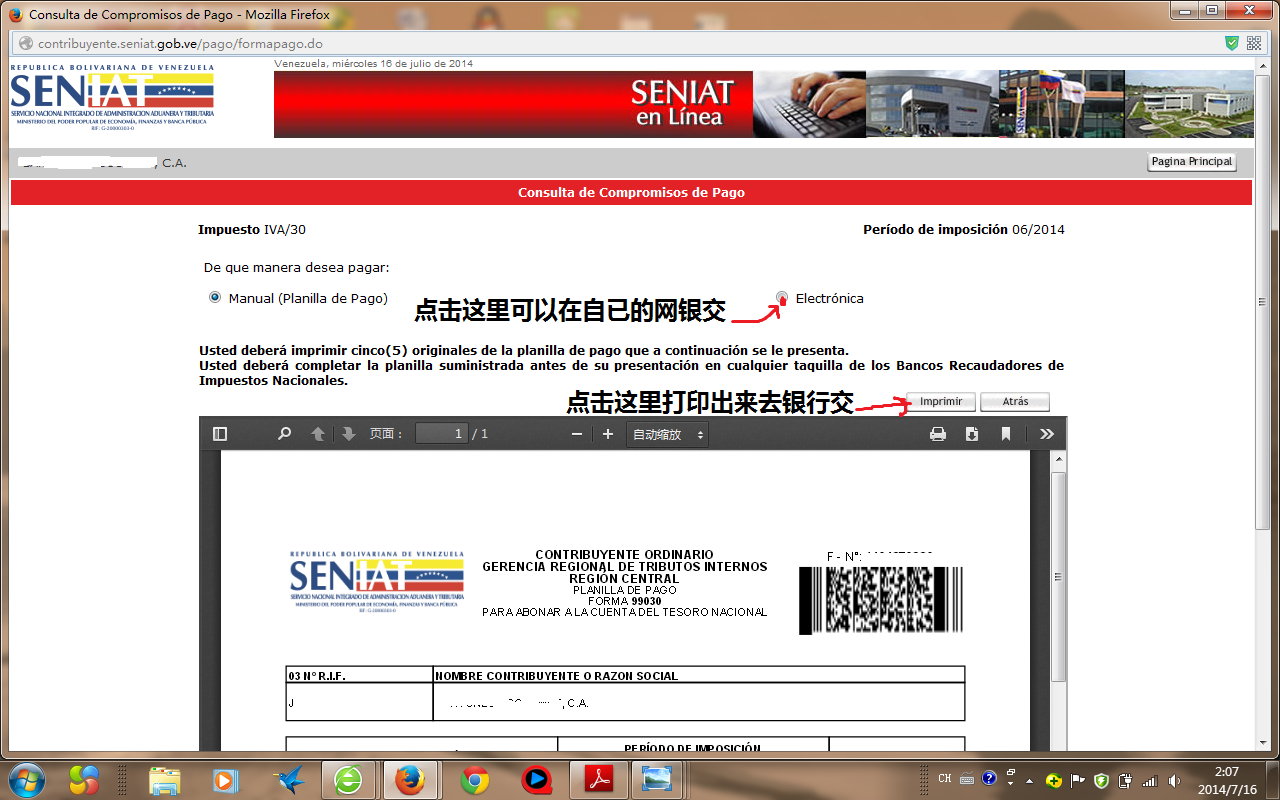This screenshot has width=1280, height=800.
Task: Click the green shield icon in address bar
Action: 1232,43
